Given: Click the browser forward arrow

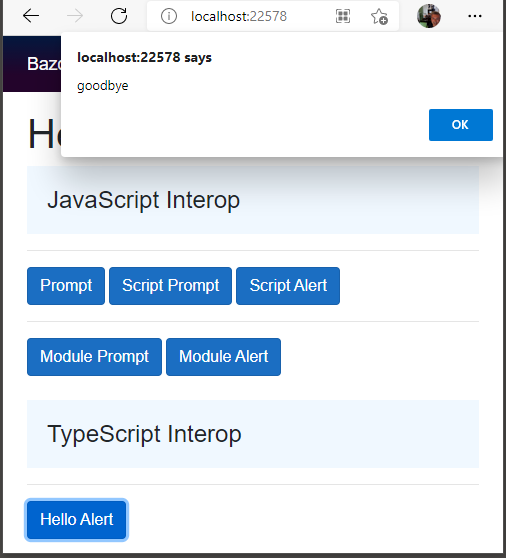Looking at the screenshot, I should 75,16.
